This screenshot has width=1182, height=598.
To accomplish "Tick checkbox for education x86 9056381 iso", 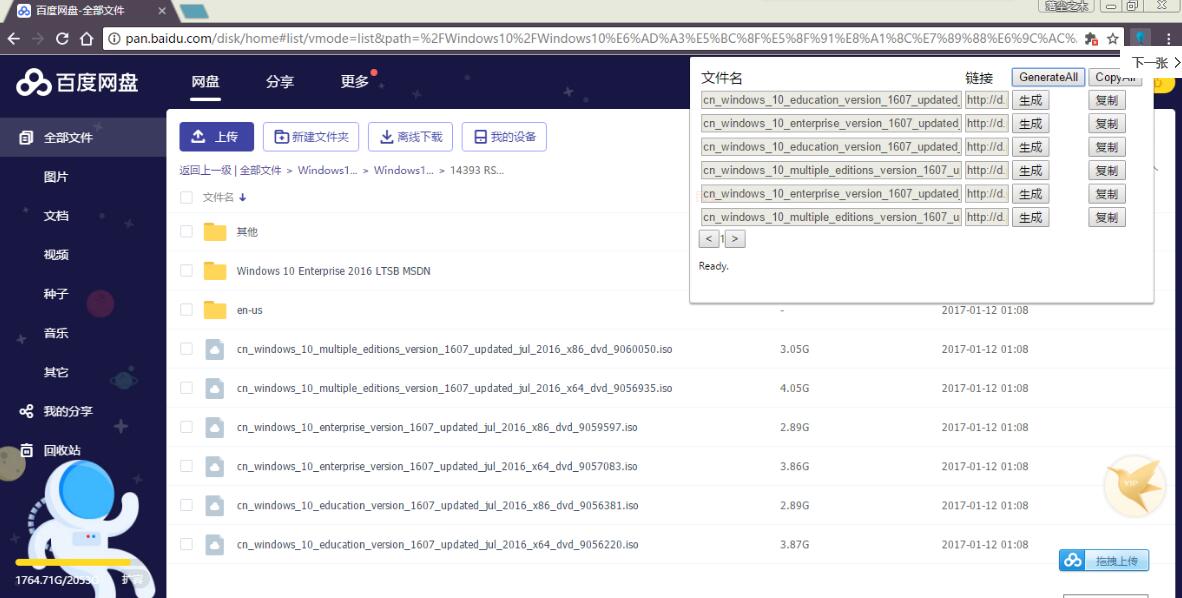I will point(186,505).
